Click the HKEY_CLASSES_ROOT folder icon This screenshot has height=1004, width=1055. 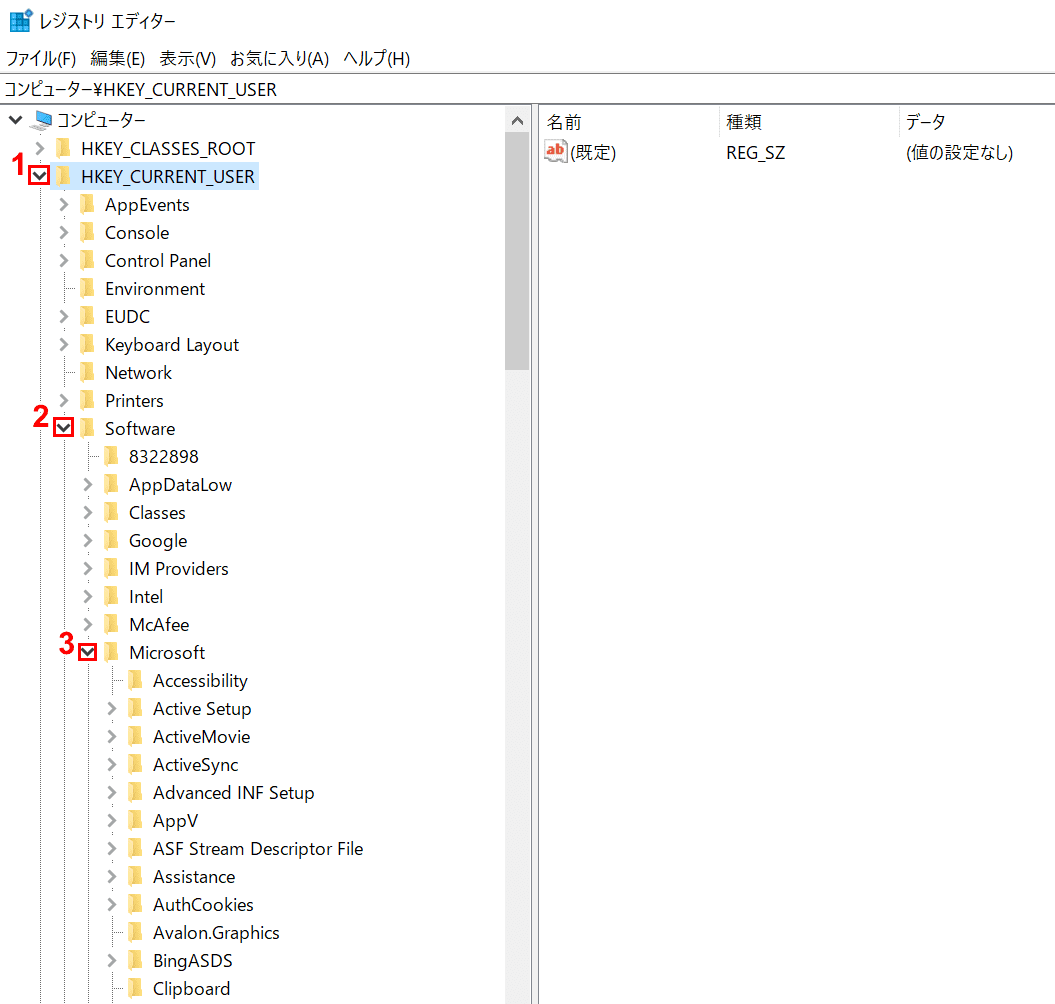[64, 149]
